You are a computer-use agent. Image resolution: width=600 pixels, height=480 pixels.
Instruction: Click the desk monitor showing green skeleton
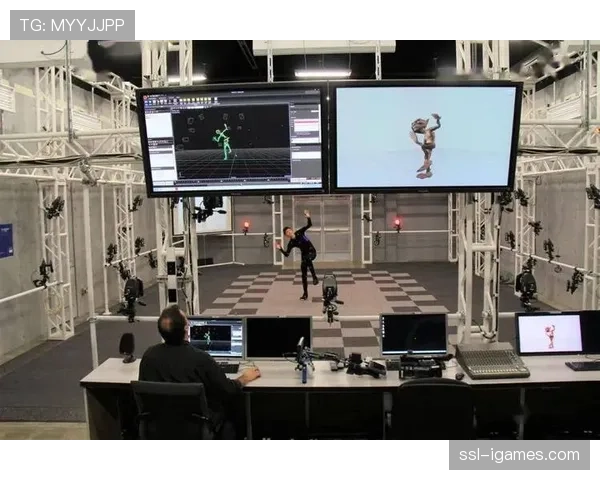point(216,337)
